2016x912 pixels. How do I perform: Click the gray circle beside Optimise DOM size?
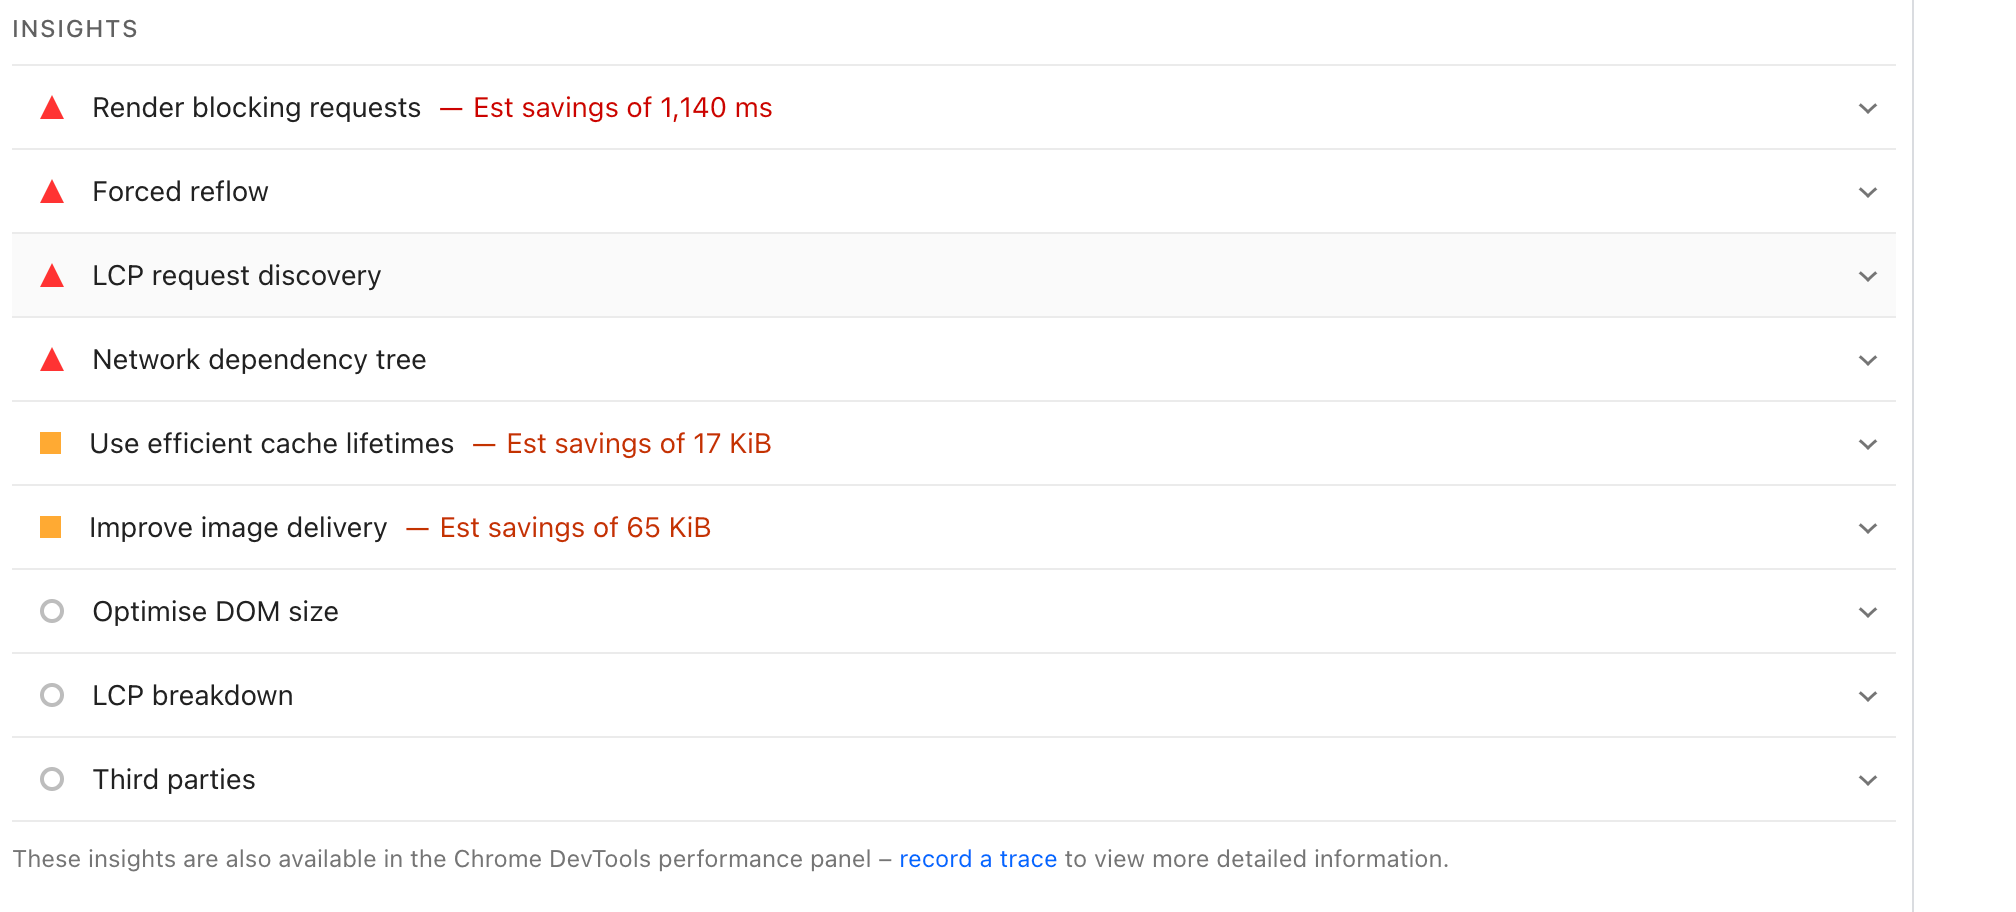tap(52, 612)
